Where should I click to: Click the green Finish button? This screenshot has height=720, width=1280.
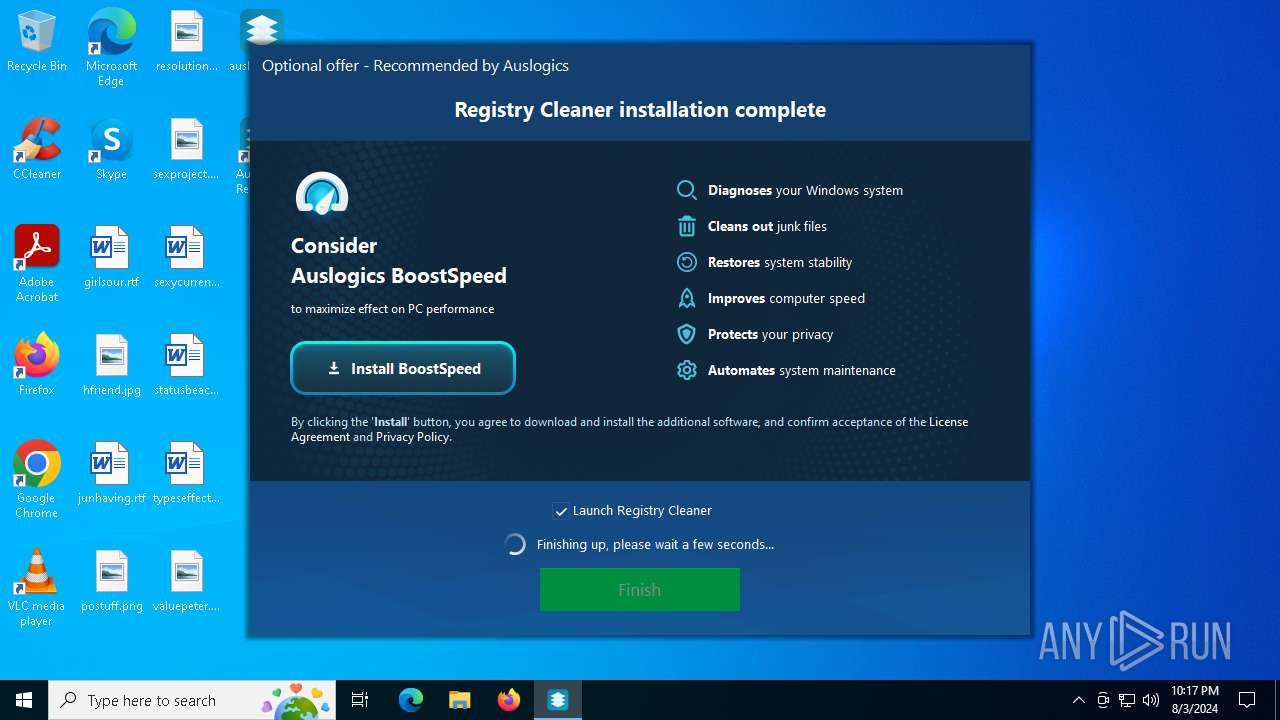(x=640, y=590)
